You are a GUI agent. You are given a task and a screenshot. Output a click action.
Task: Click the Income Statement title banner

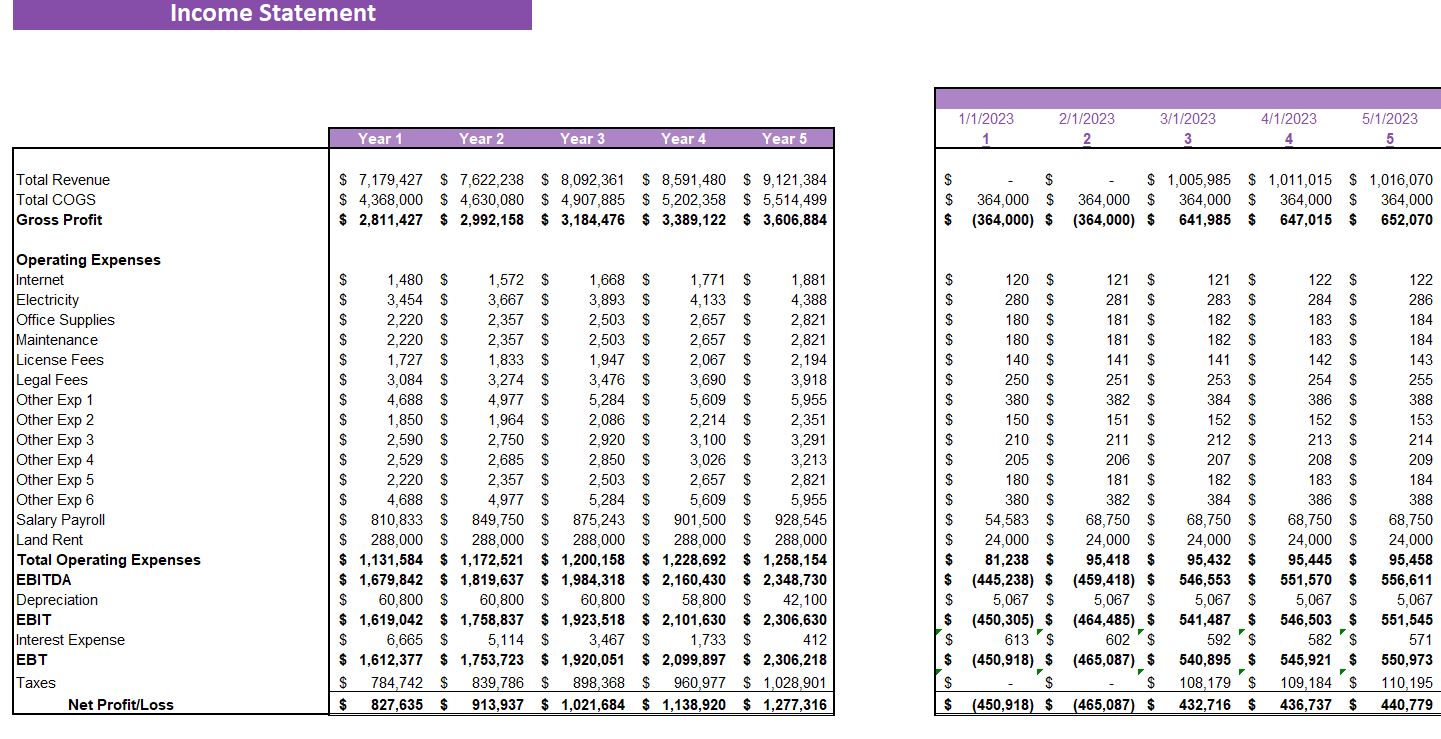click(272, 13)
